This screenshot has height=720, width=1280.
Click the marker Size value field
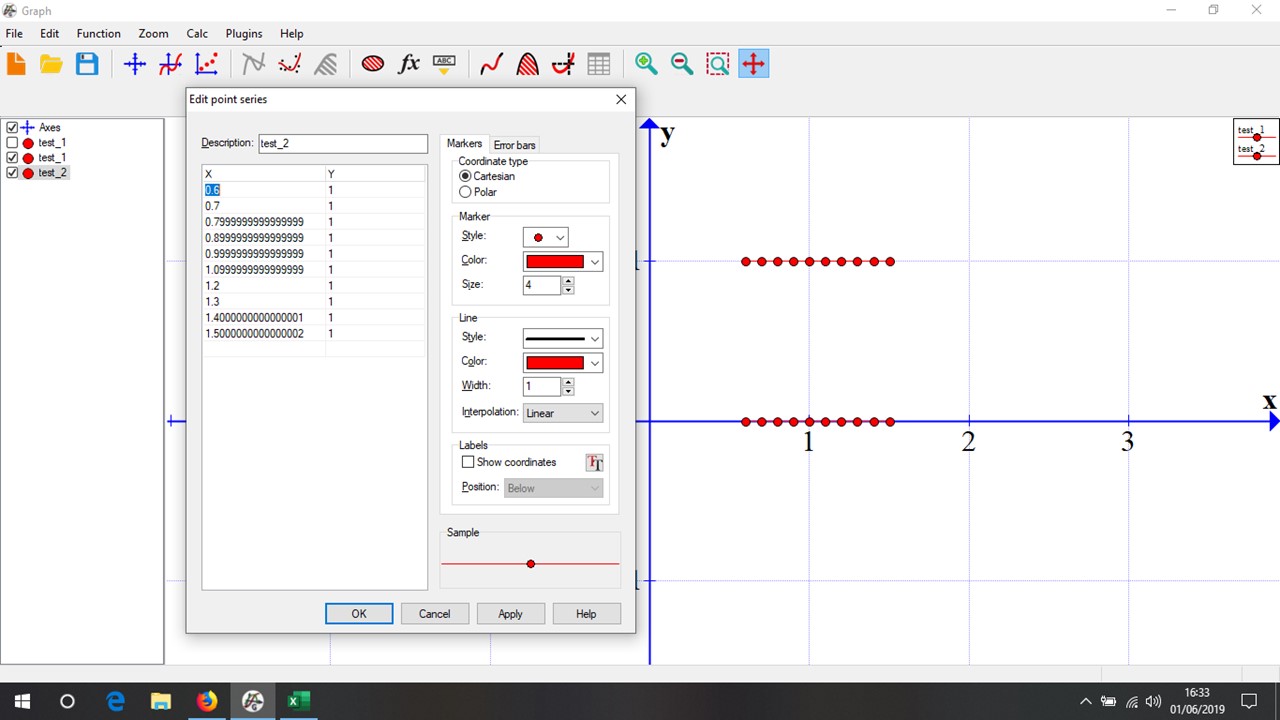[x=542, y=285]
